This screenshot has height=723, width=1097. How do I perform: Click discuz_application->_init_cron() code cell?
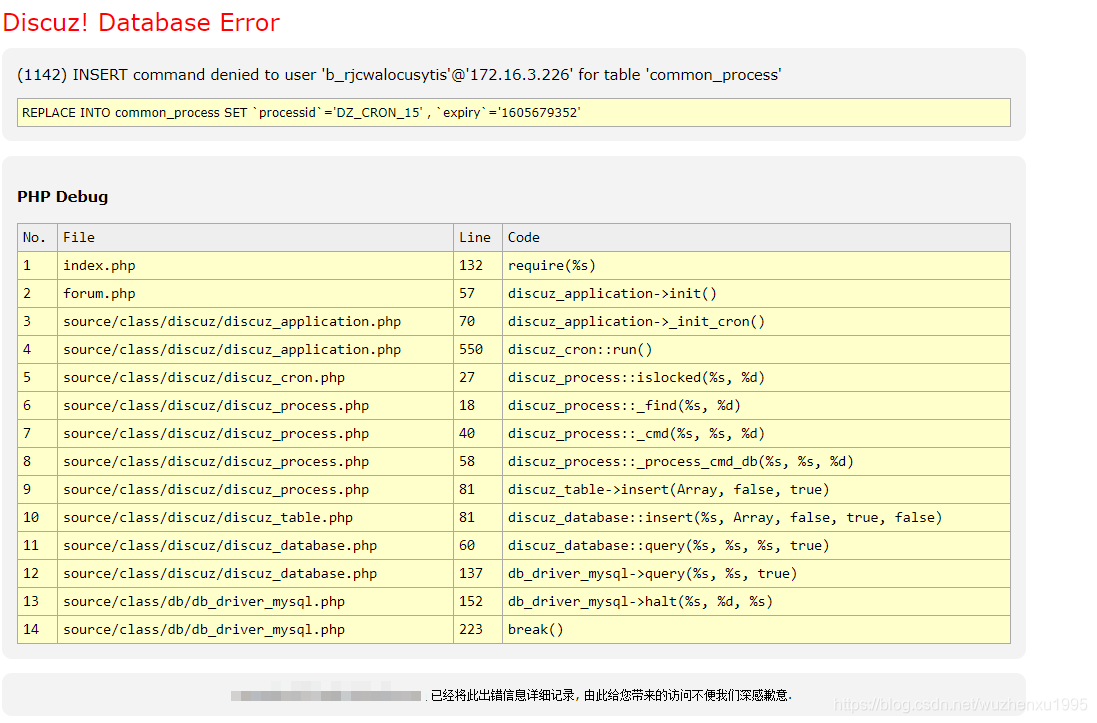coord(756,322)
